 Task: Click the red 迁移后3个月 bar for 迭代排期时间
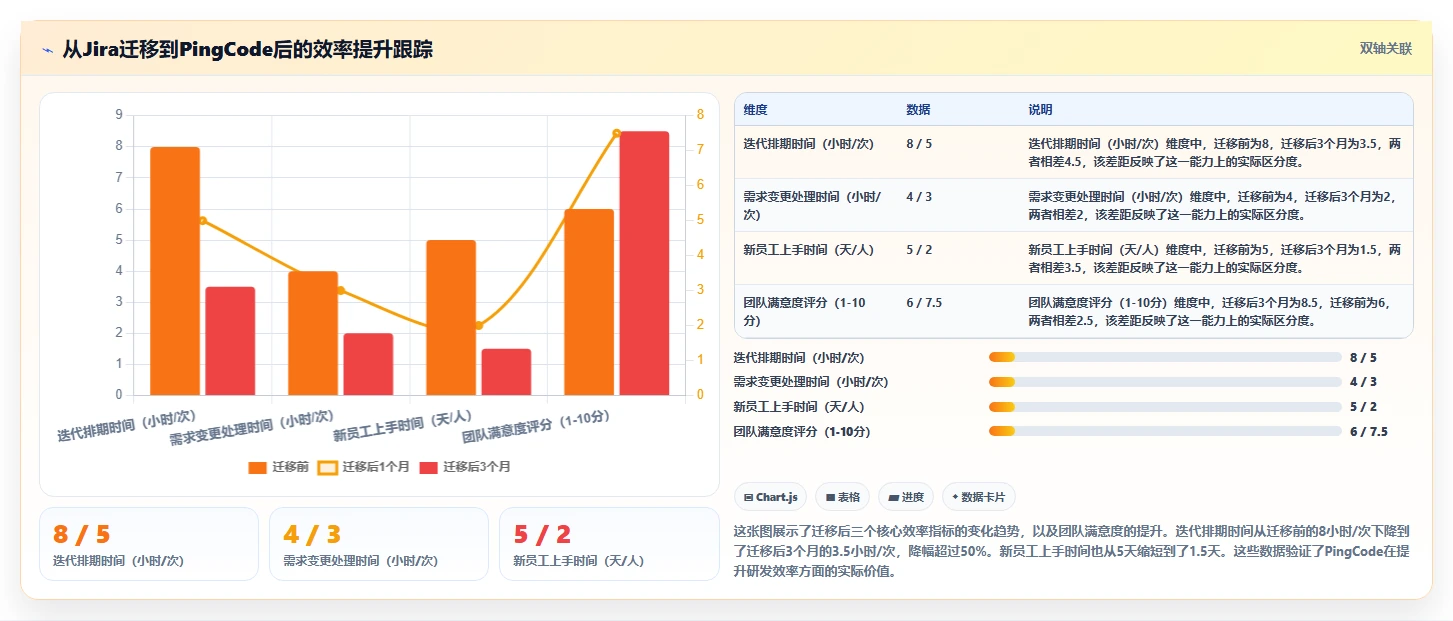[230, 341]
